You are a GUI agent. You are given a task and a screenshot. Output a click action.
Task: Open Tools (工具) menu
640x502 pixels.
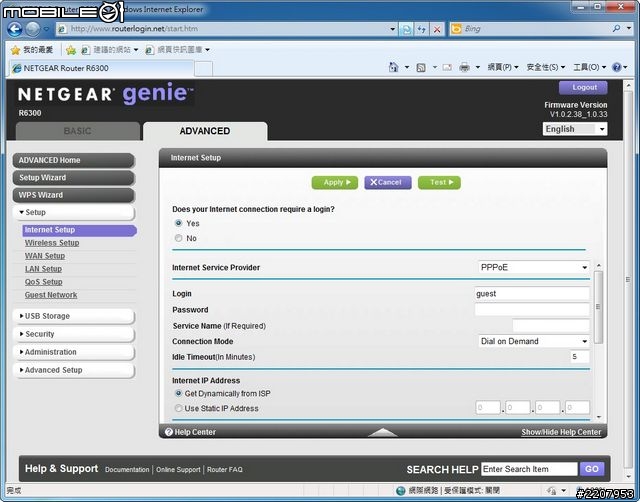tap(589, 67)
